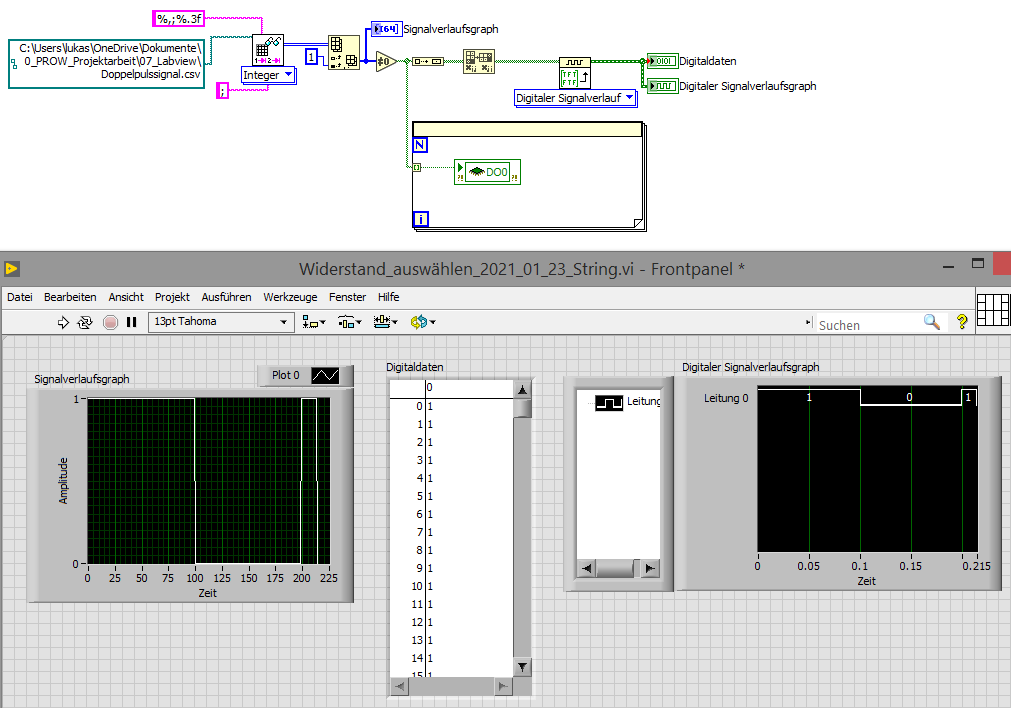Expand the Integer type selector
The width and height of the screenshot is (1011, 708).
coord(269,75)
